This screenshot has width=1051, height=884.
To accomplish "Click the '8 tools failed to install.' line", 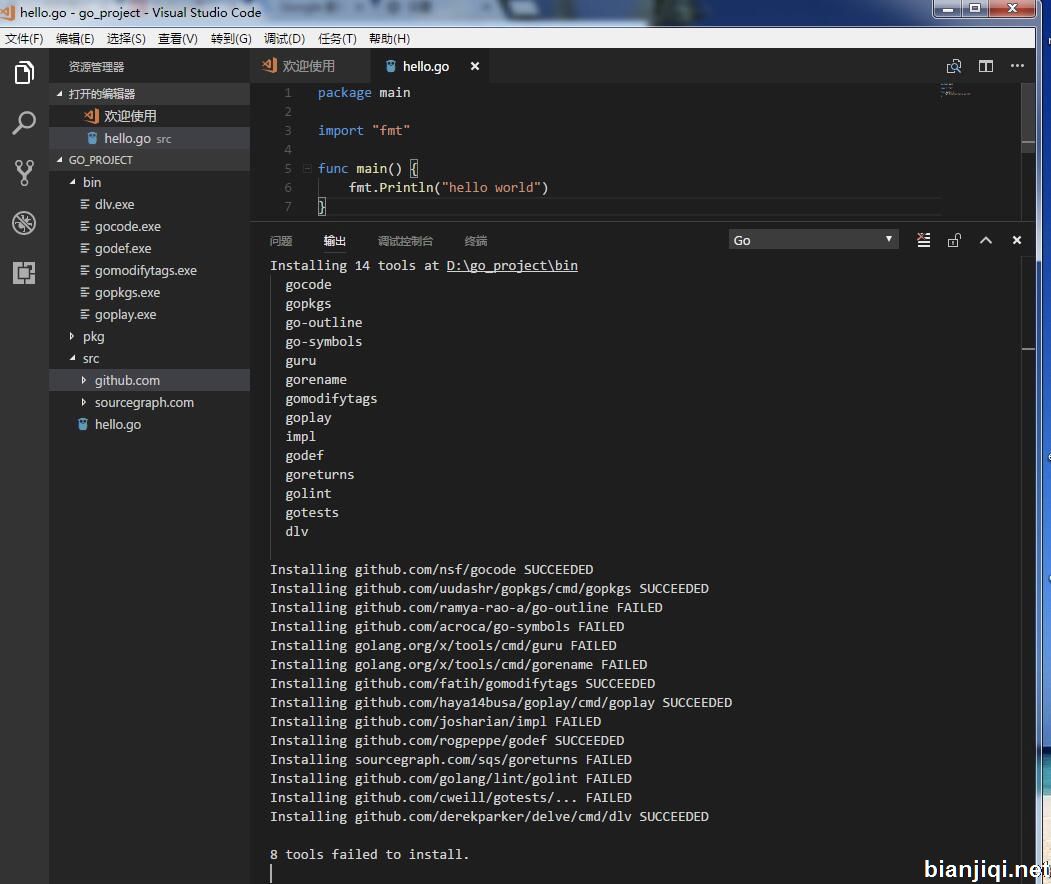I will (369, 854).
